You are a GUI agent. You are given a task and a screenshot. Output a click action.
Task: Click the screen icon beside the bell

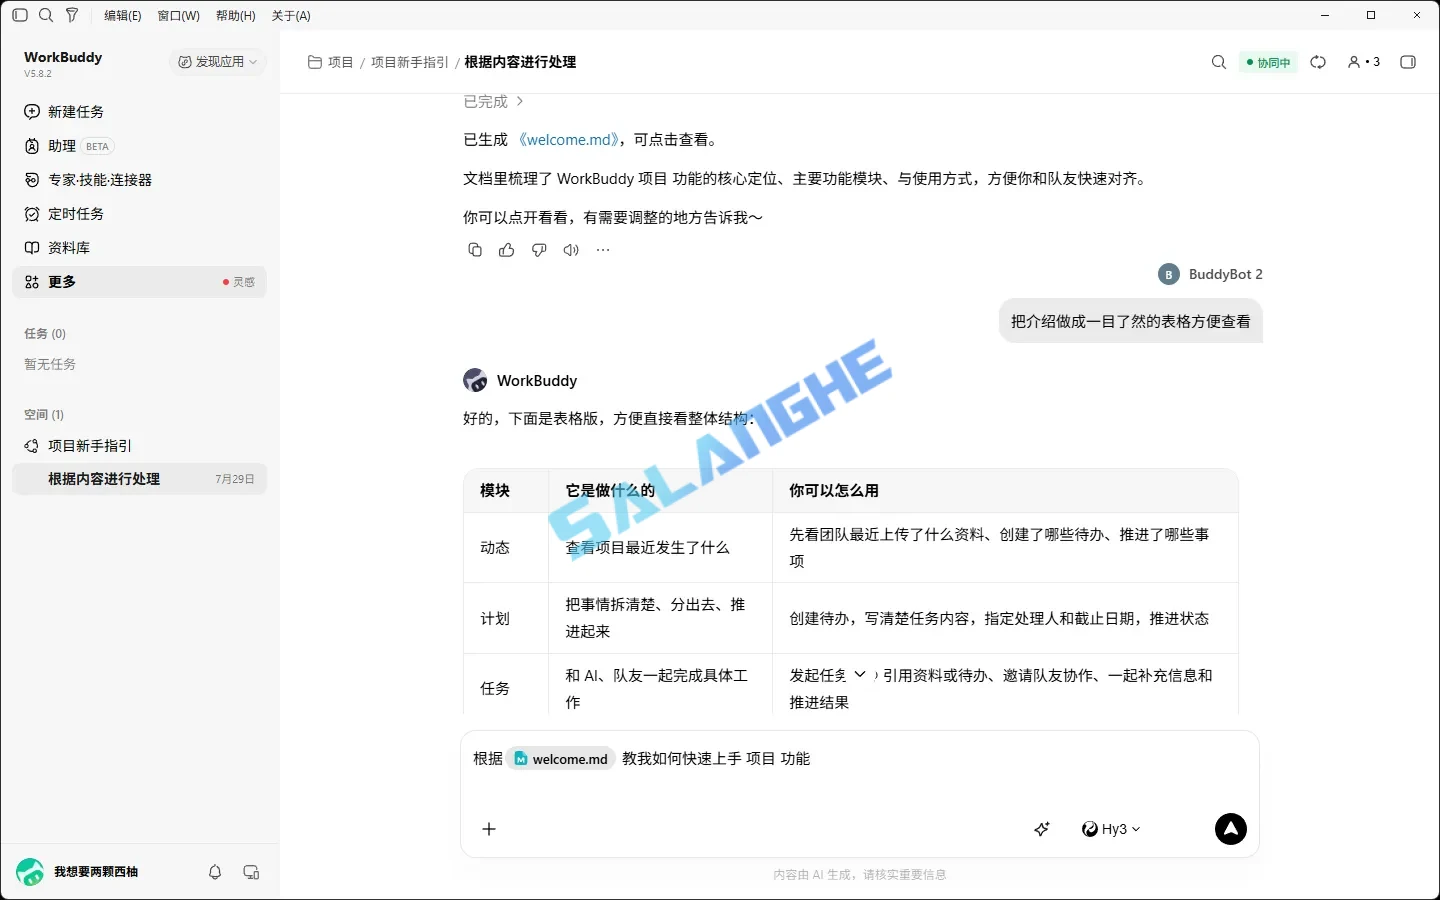pyautogui.click(x=251, y=872)
